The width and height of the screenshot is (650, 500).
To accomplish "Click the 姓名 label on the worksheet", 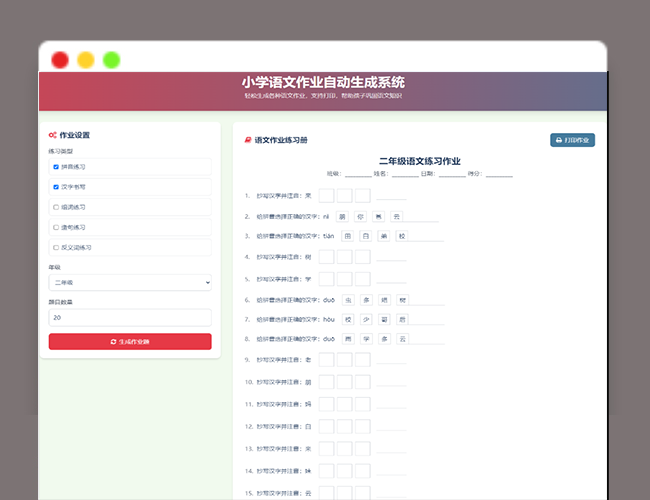I will click(x=381, y=174).
